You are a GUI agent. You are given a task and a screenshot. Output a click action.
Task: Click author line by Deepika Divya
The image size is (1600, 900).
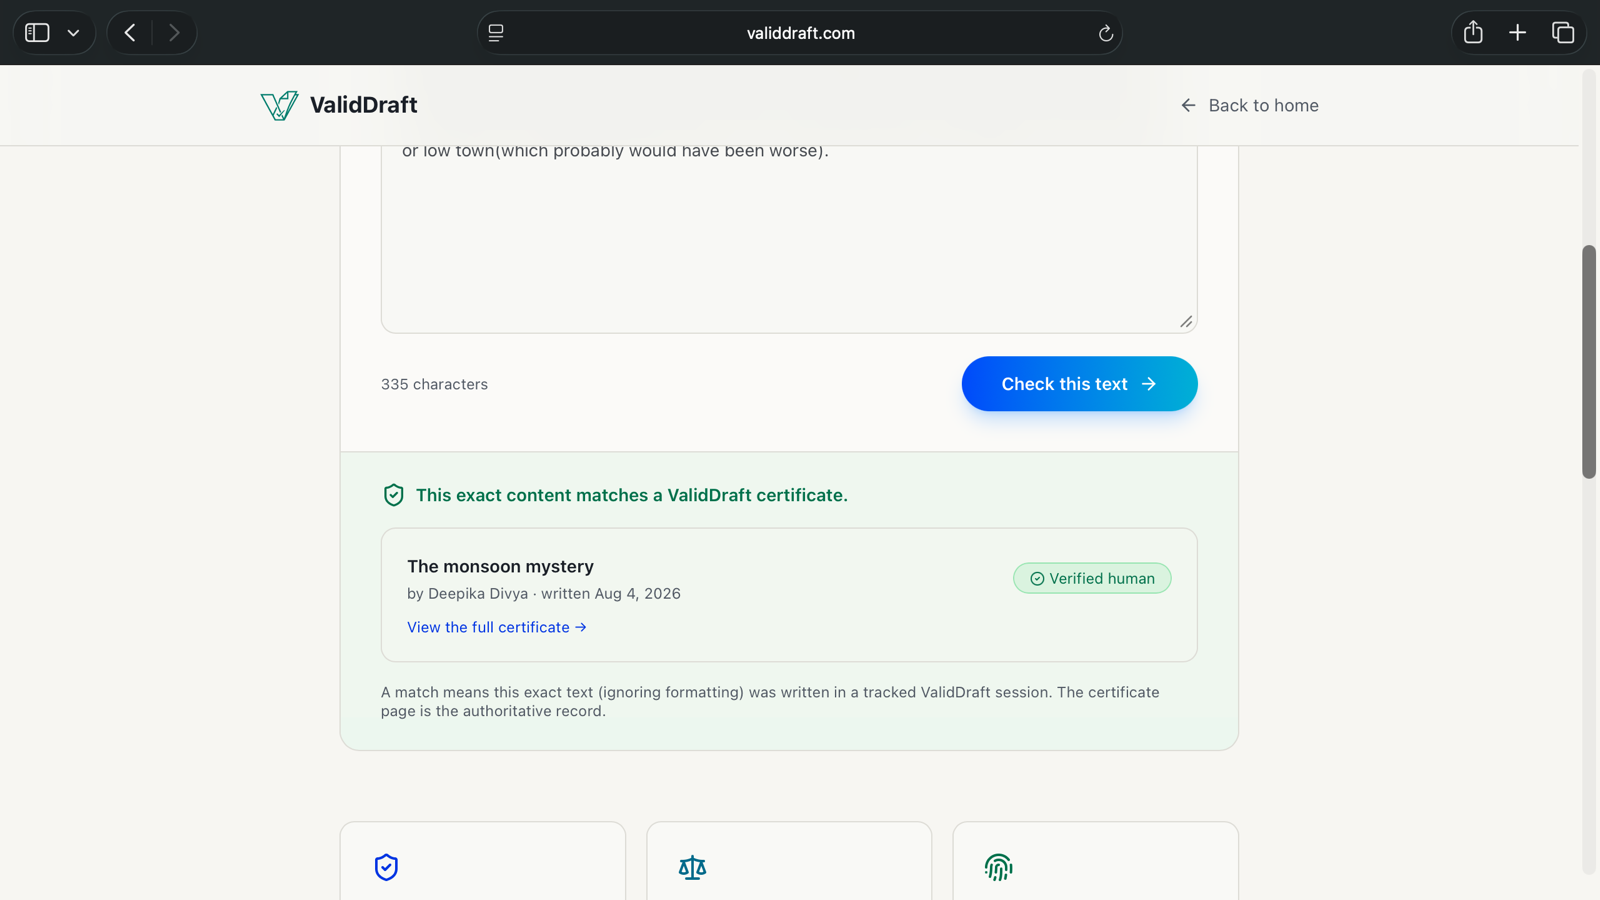(544, 593)
